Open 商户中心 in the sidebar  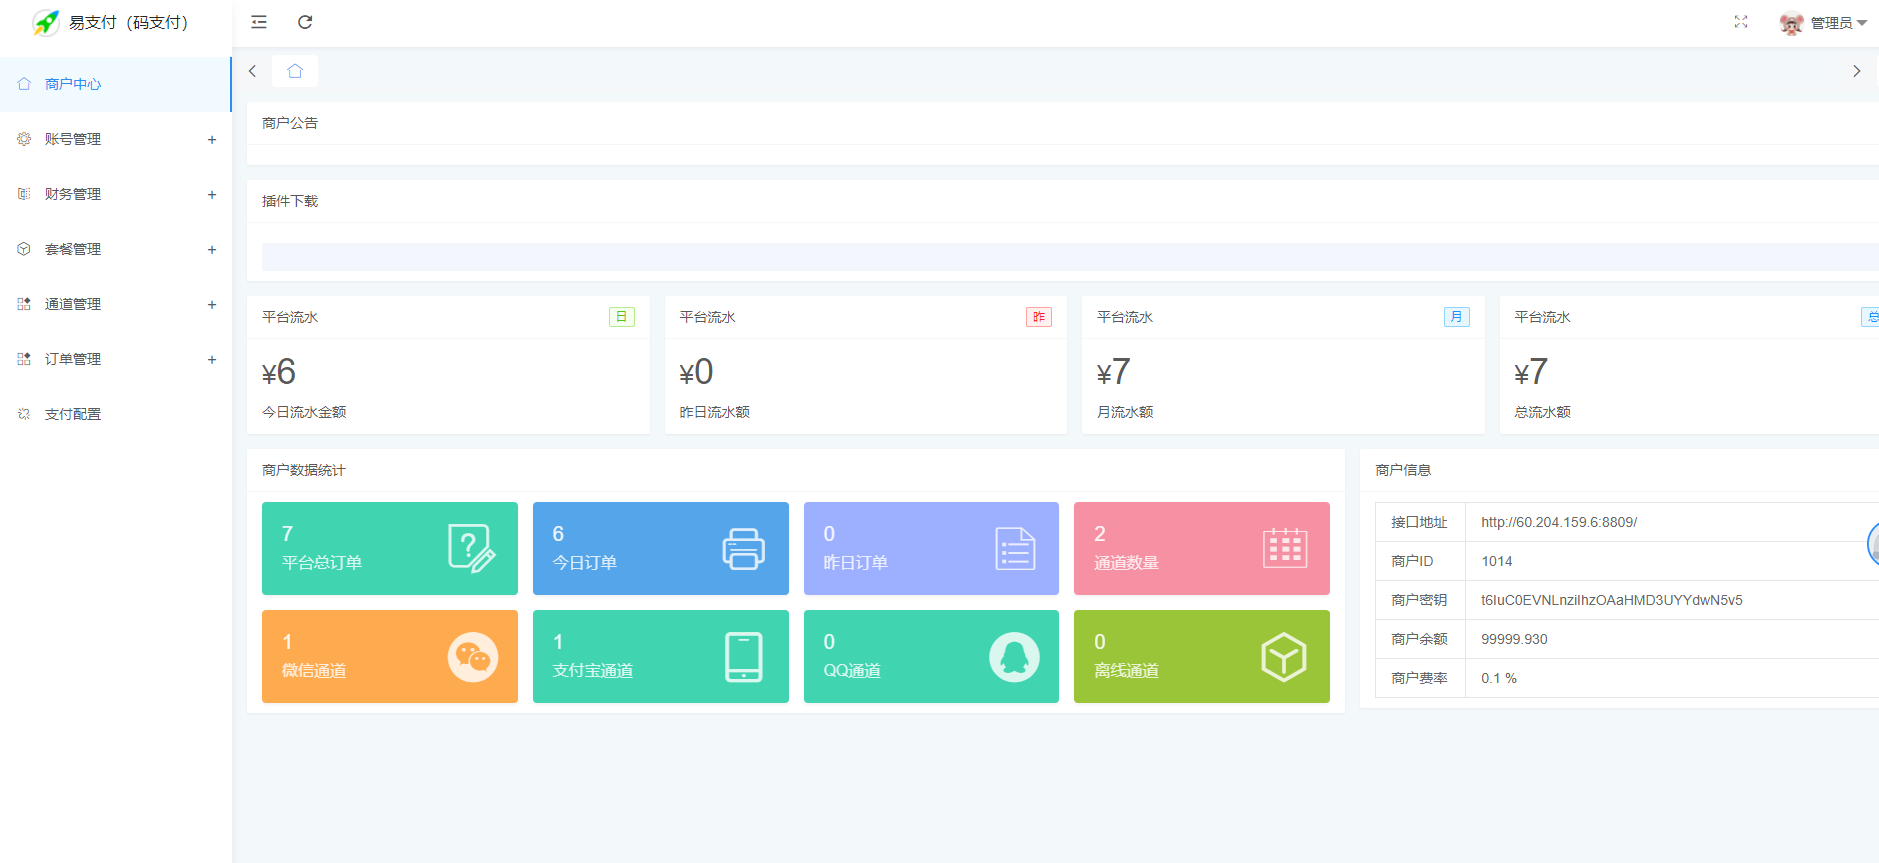click(73, 84)
